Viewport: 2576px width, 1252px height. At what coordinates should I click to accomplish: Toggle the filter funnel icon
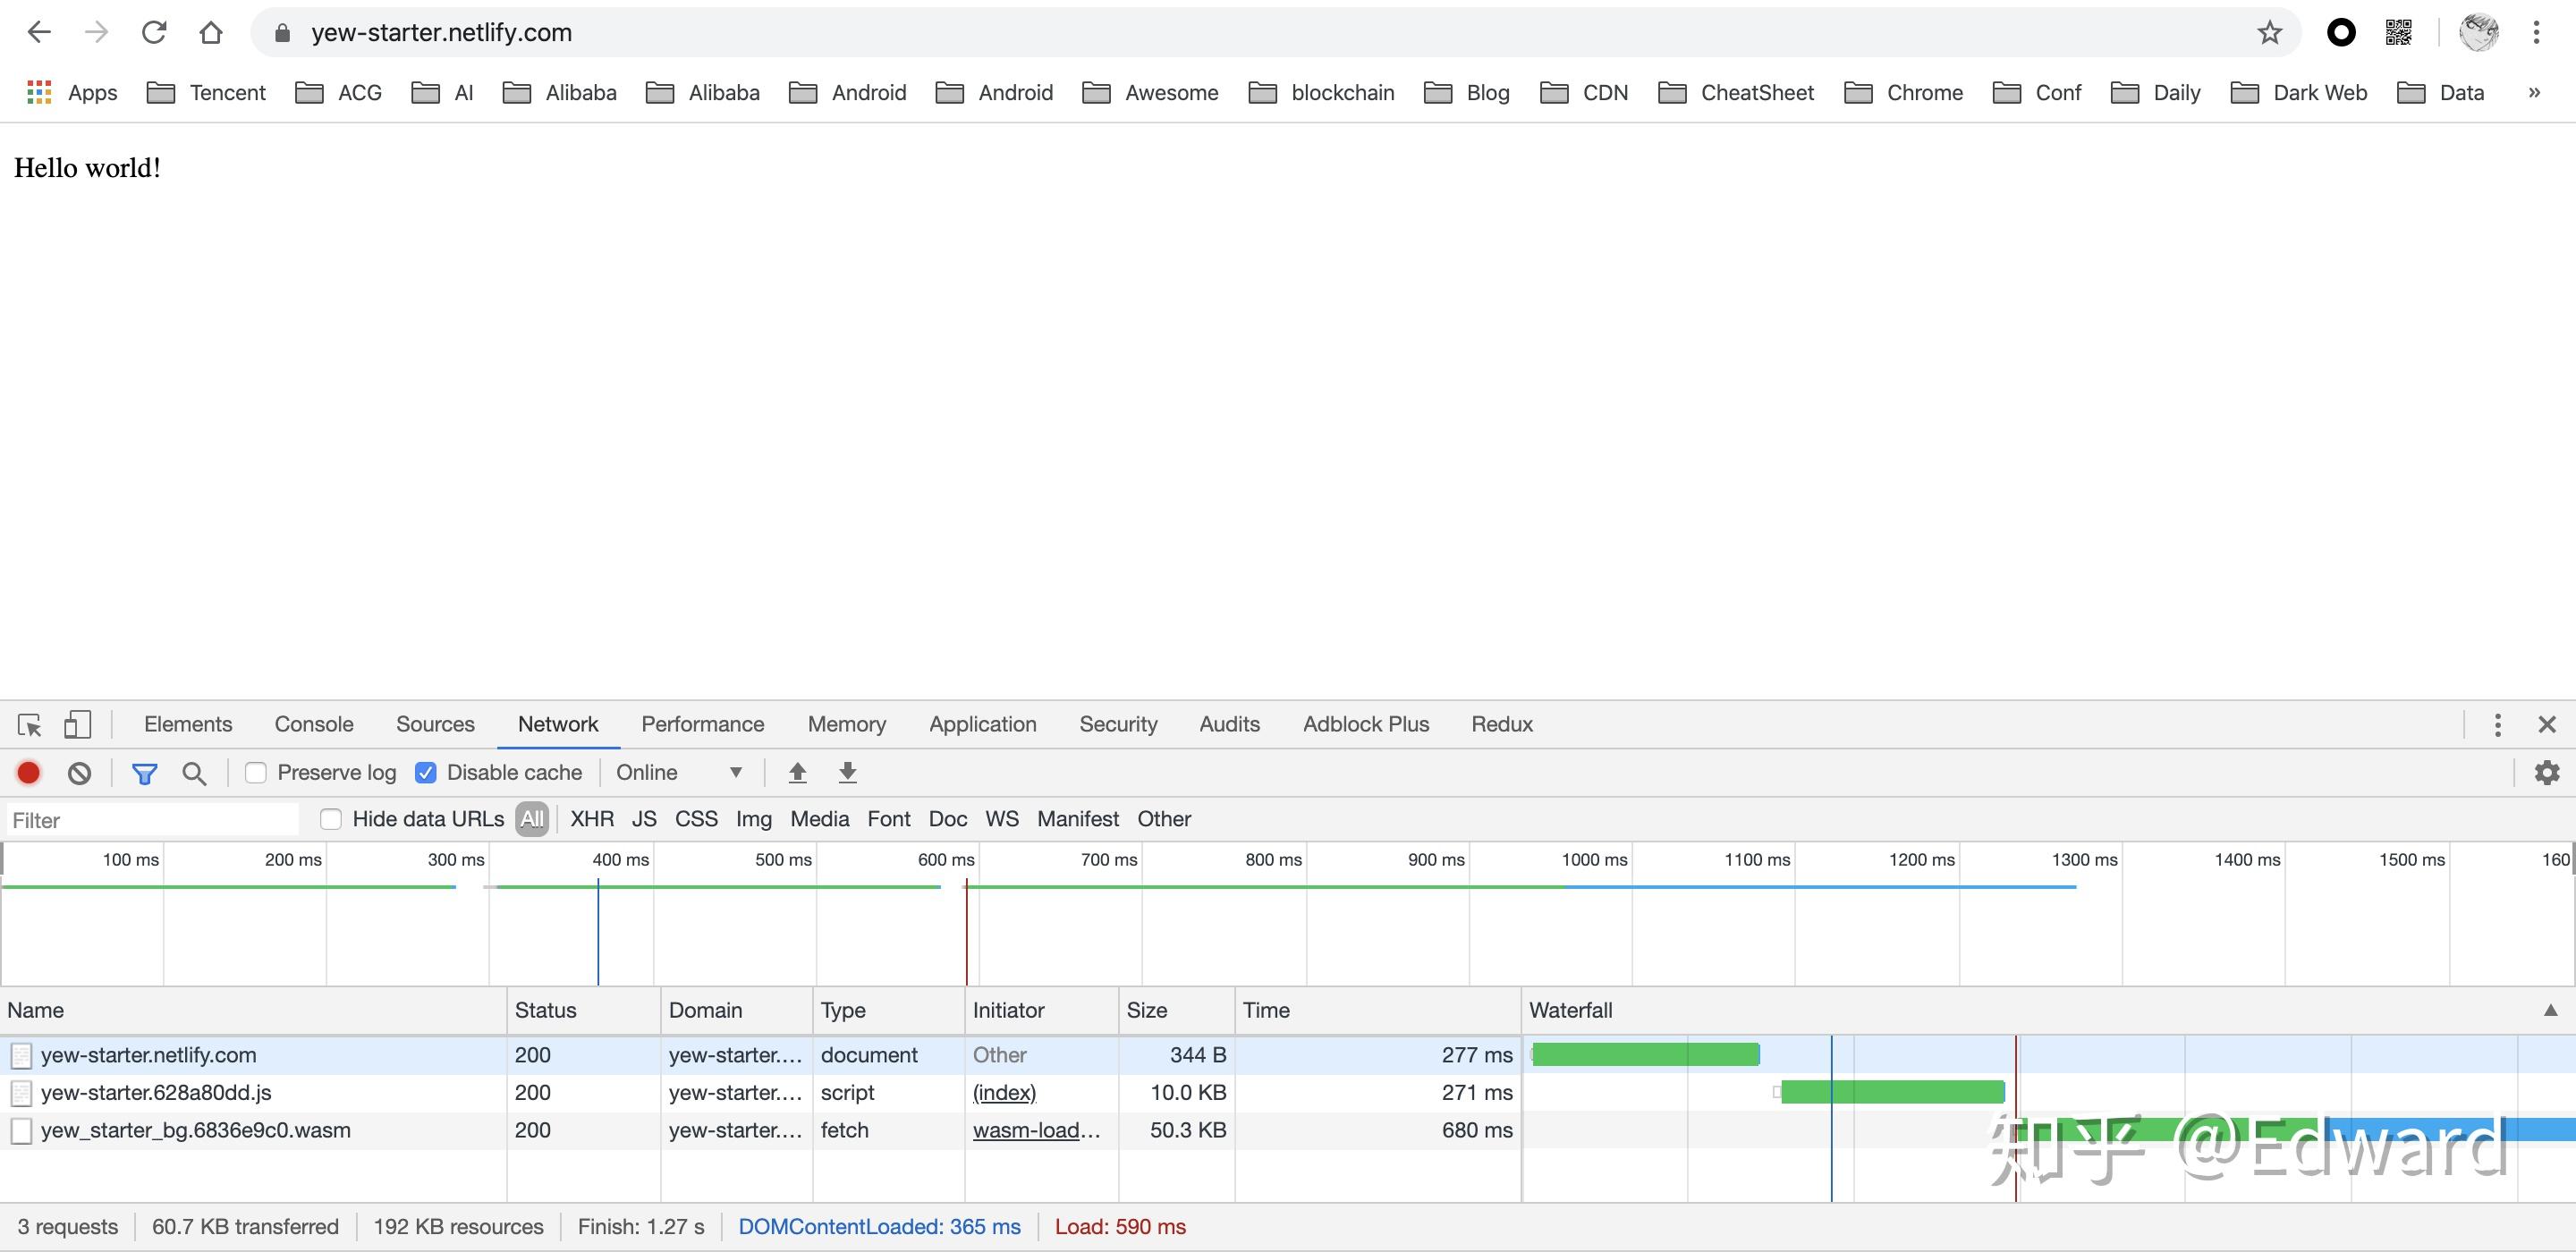(144, 773)
